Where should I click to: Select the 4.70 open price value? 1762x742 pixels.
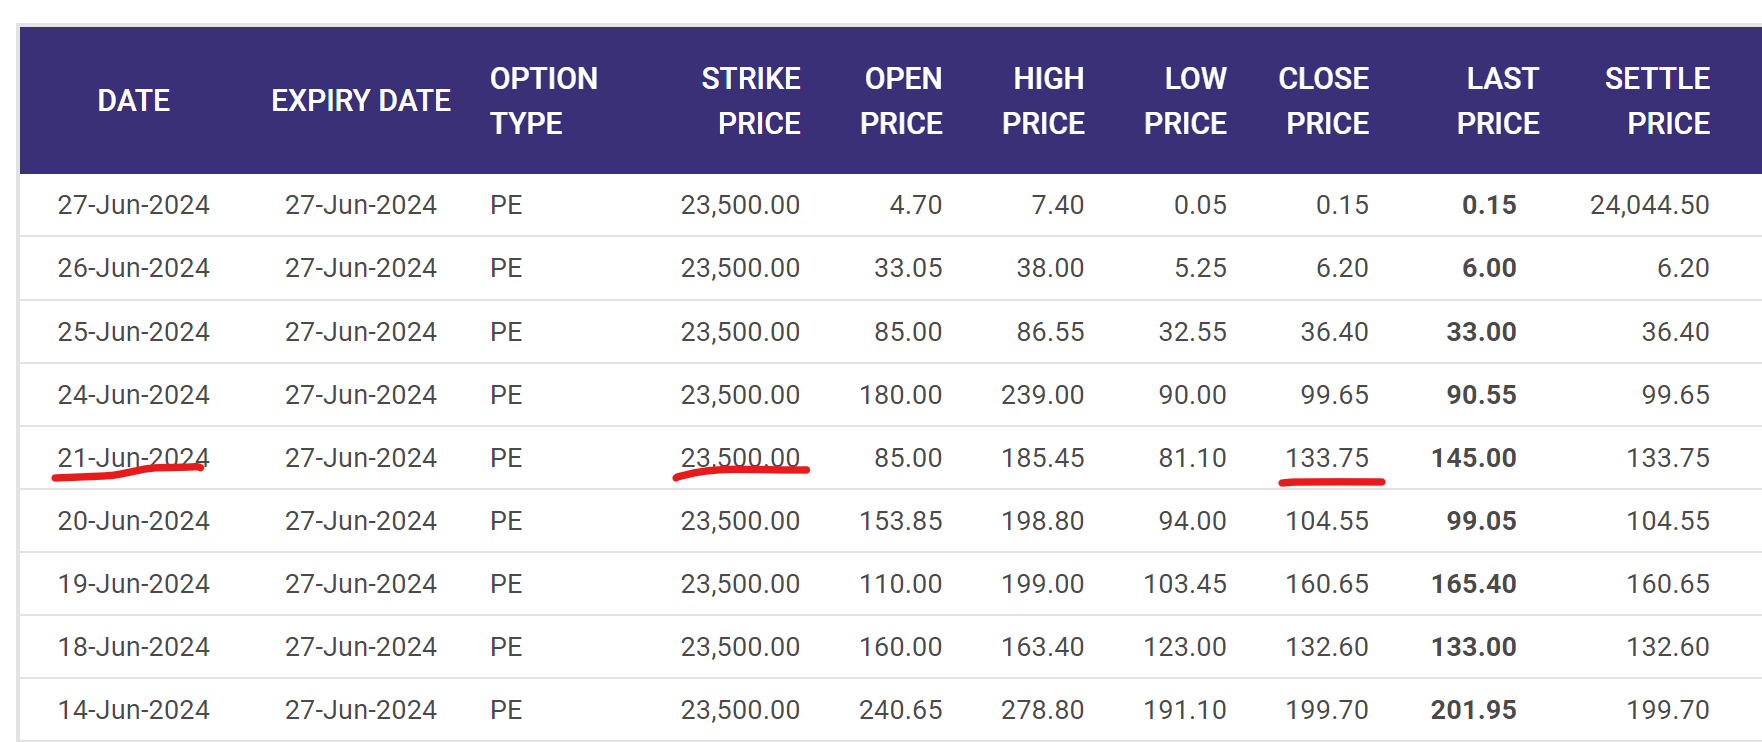pyautogui.click(x=916, y=205)
